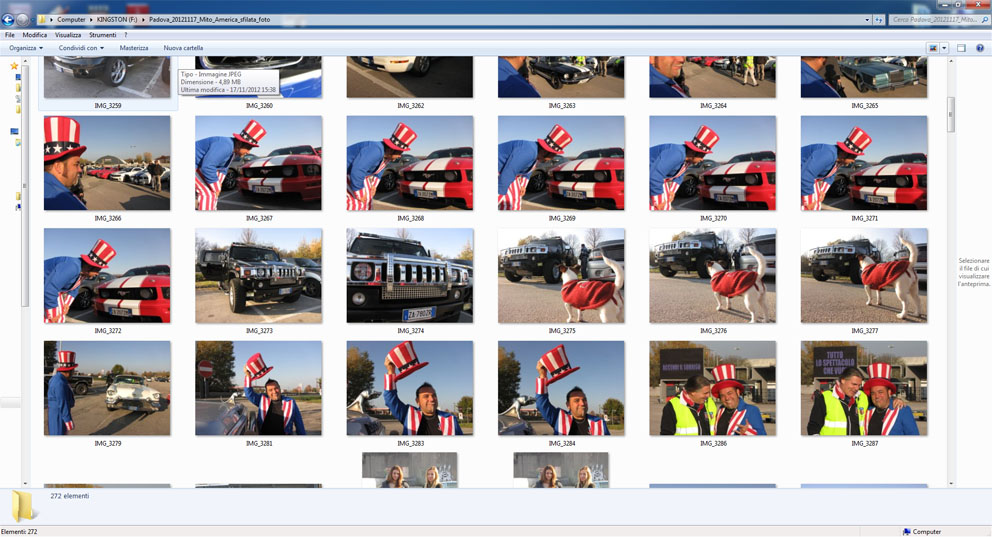Select thumbnail IMG_3284
Image resolution: width=992 pixels, height=537 pixels.
pyautogui.click(x=561, y=388)
